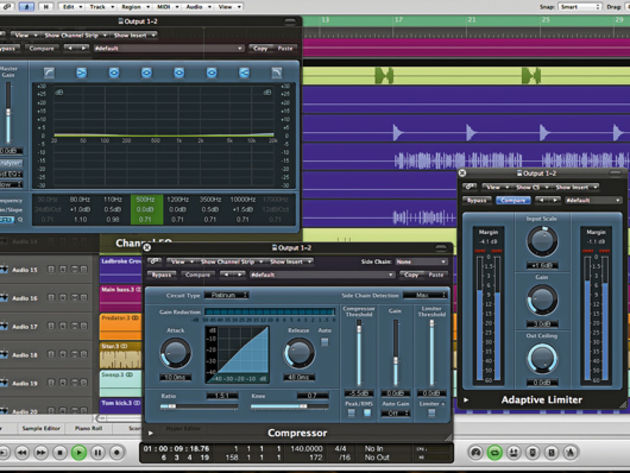Screen dimensions: 630x473
Task: Select the Peak detection button in Compressor
Action: click(x=351, y=413)
